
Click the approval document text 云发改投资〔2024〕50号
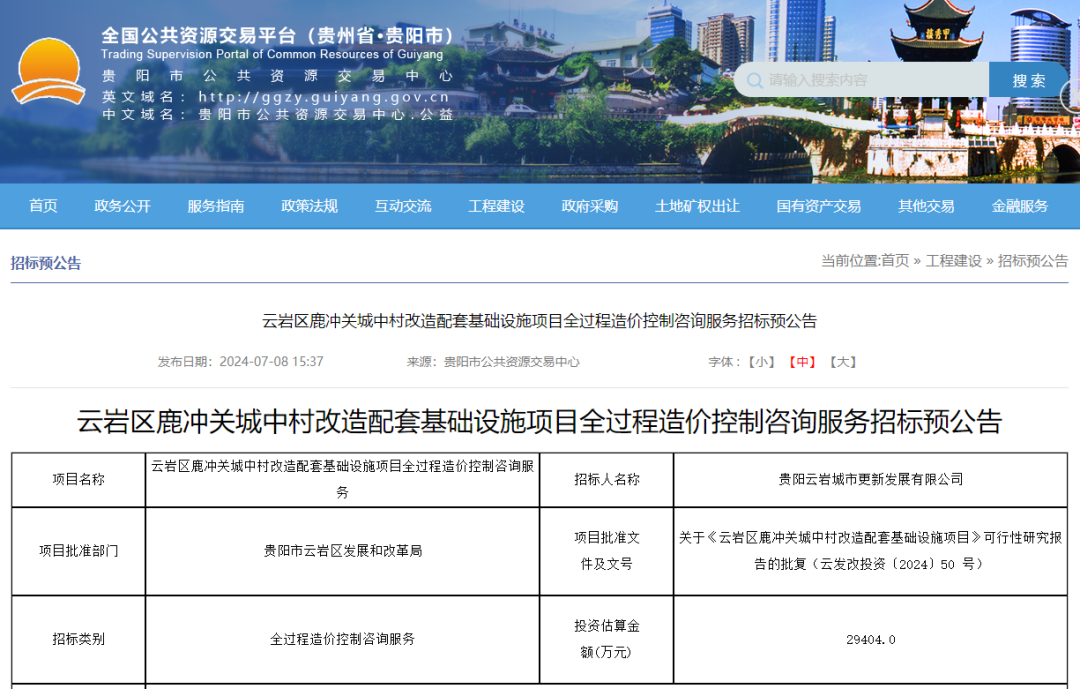point(897,564)
